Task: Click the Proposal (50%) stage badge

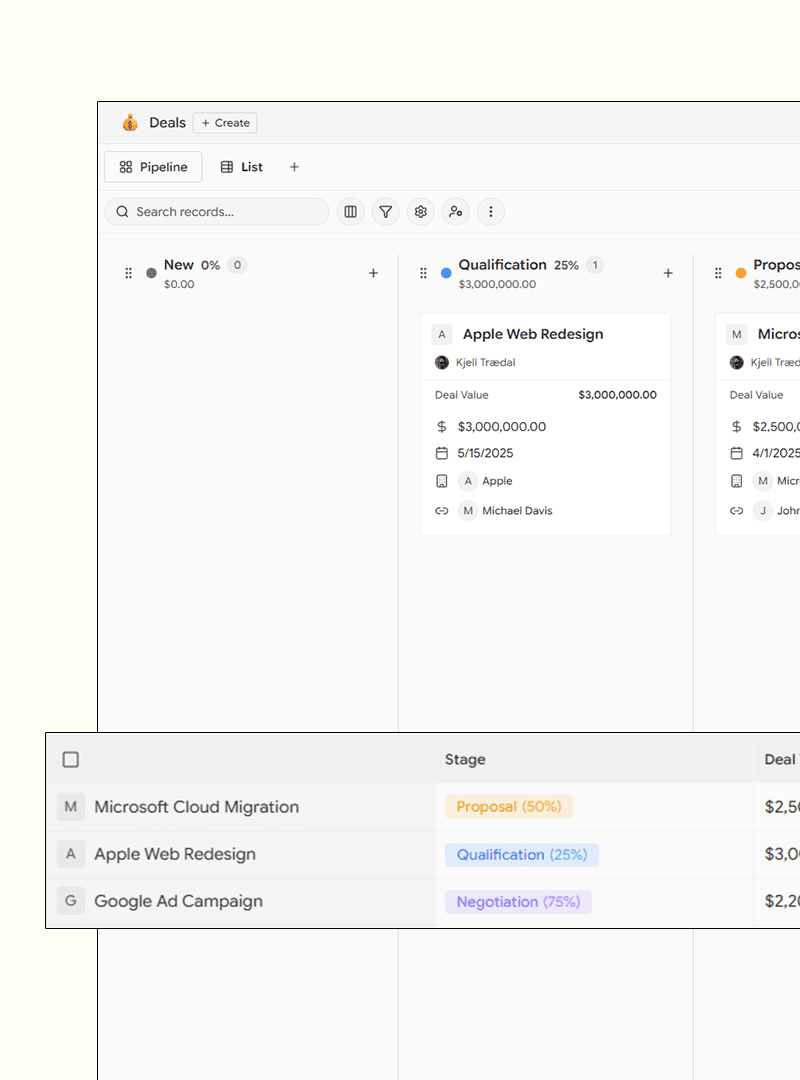Action: (x=509, y=807)
